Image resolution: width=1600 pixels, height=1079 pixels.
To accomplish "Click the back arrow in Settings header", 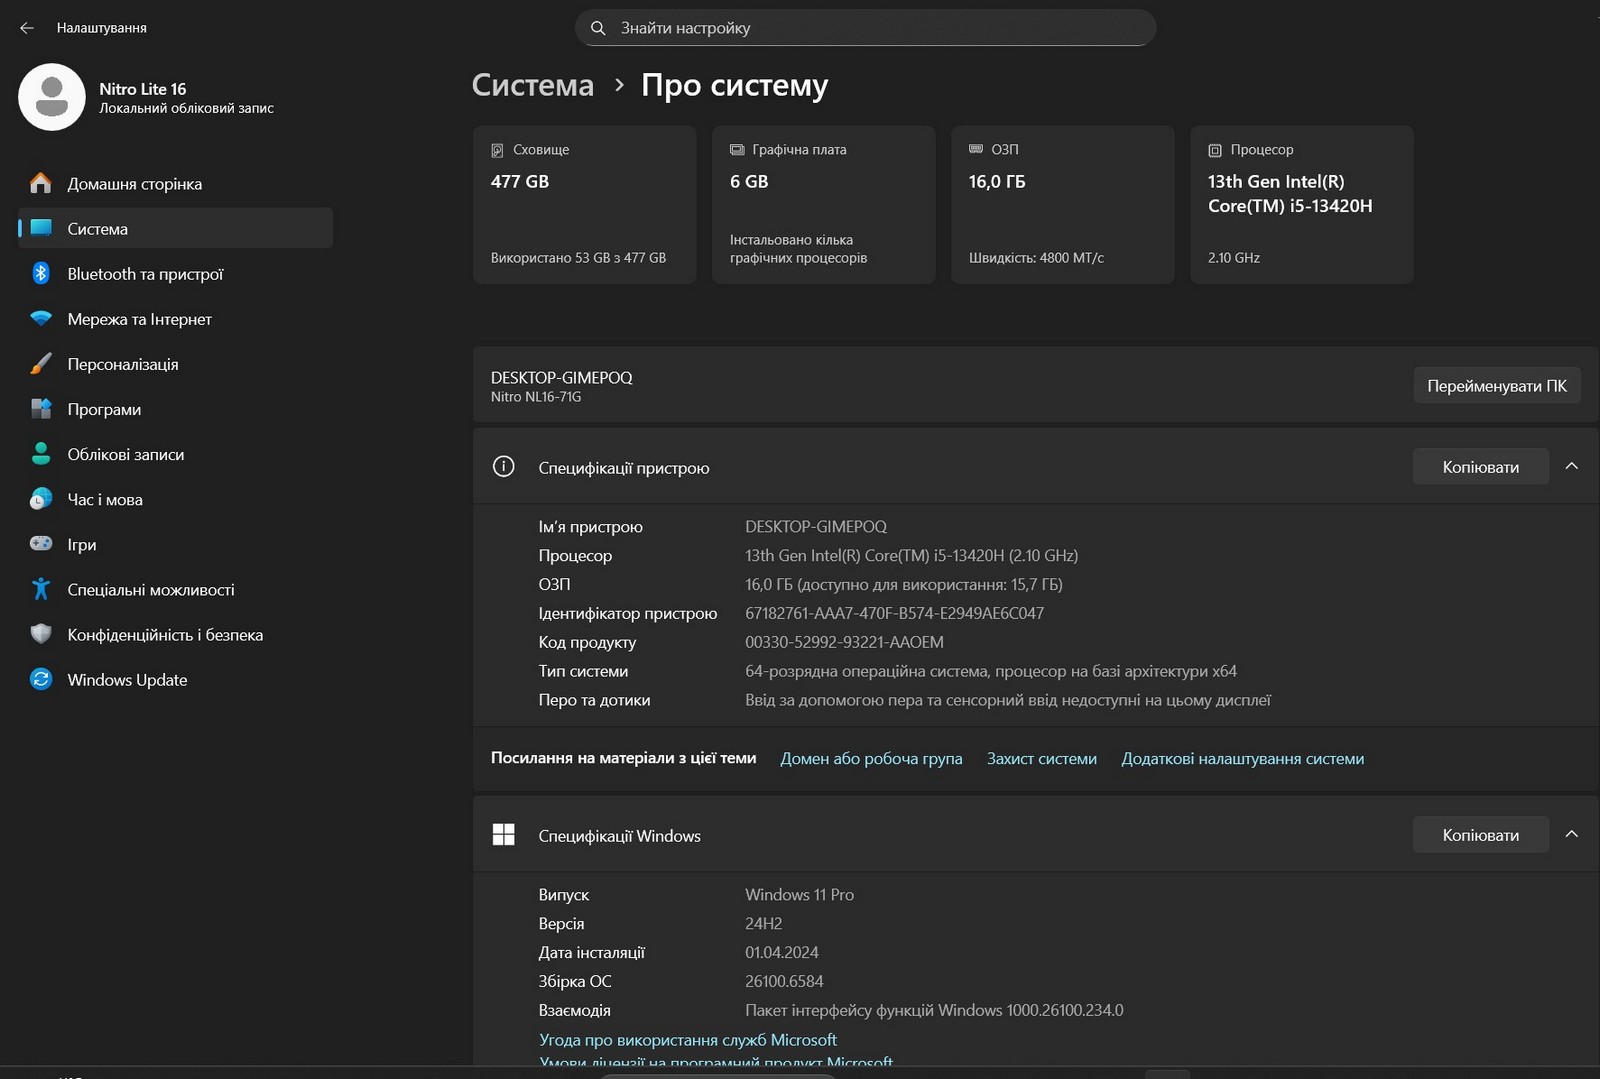I will pyautogui.click(x=27, y=28).
